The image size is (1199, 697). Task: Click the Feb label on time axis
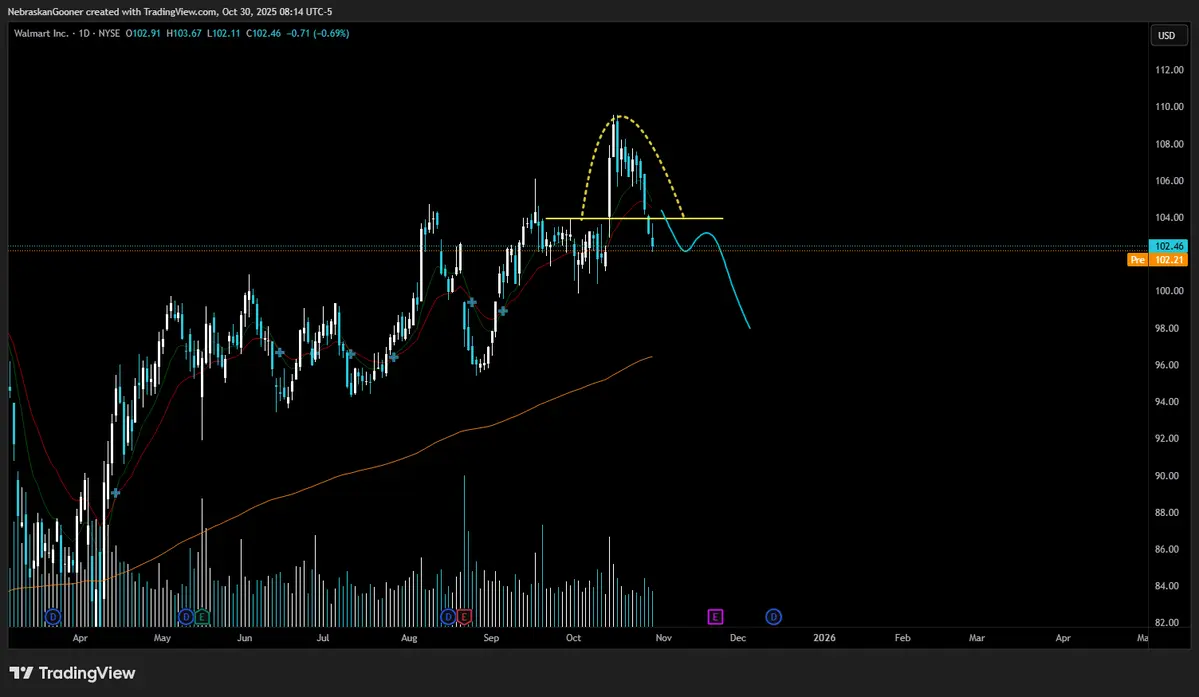[902, 637]
